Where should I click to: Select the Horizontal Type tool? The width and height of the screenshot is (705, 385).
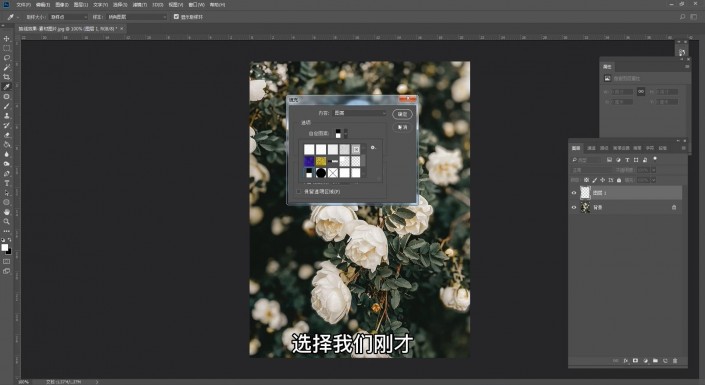6,183
